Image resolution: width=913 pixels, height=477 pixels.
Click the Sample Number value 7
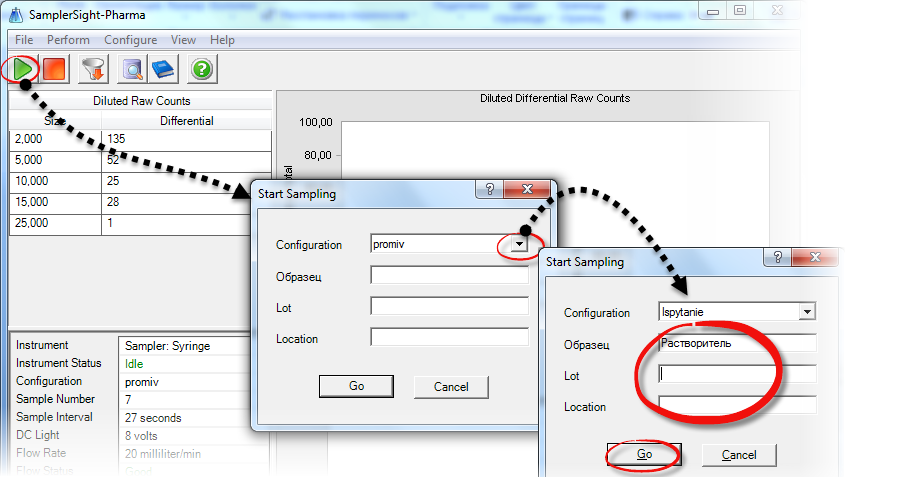(128, 400)
